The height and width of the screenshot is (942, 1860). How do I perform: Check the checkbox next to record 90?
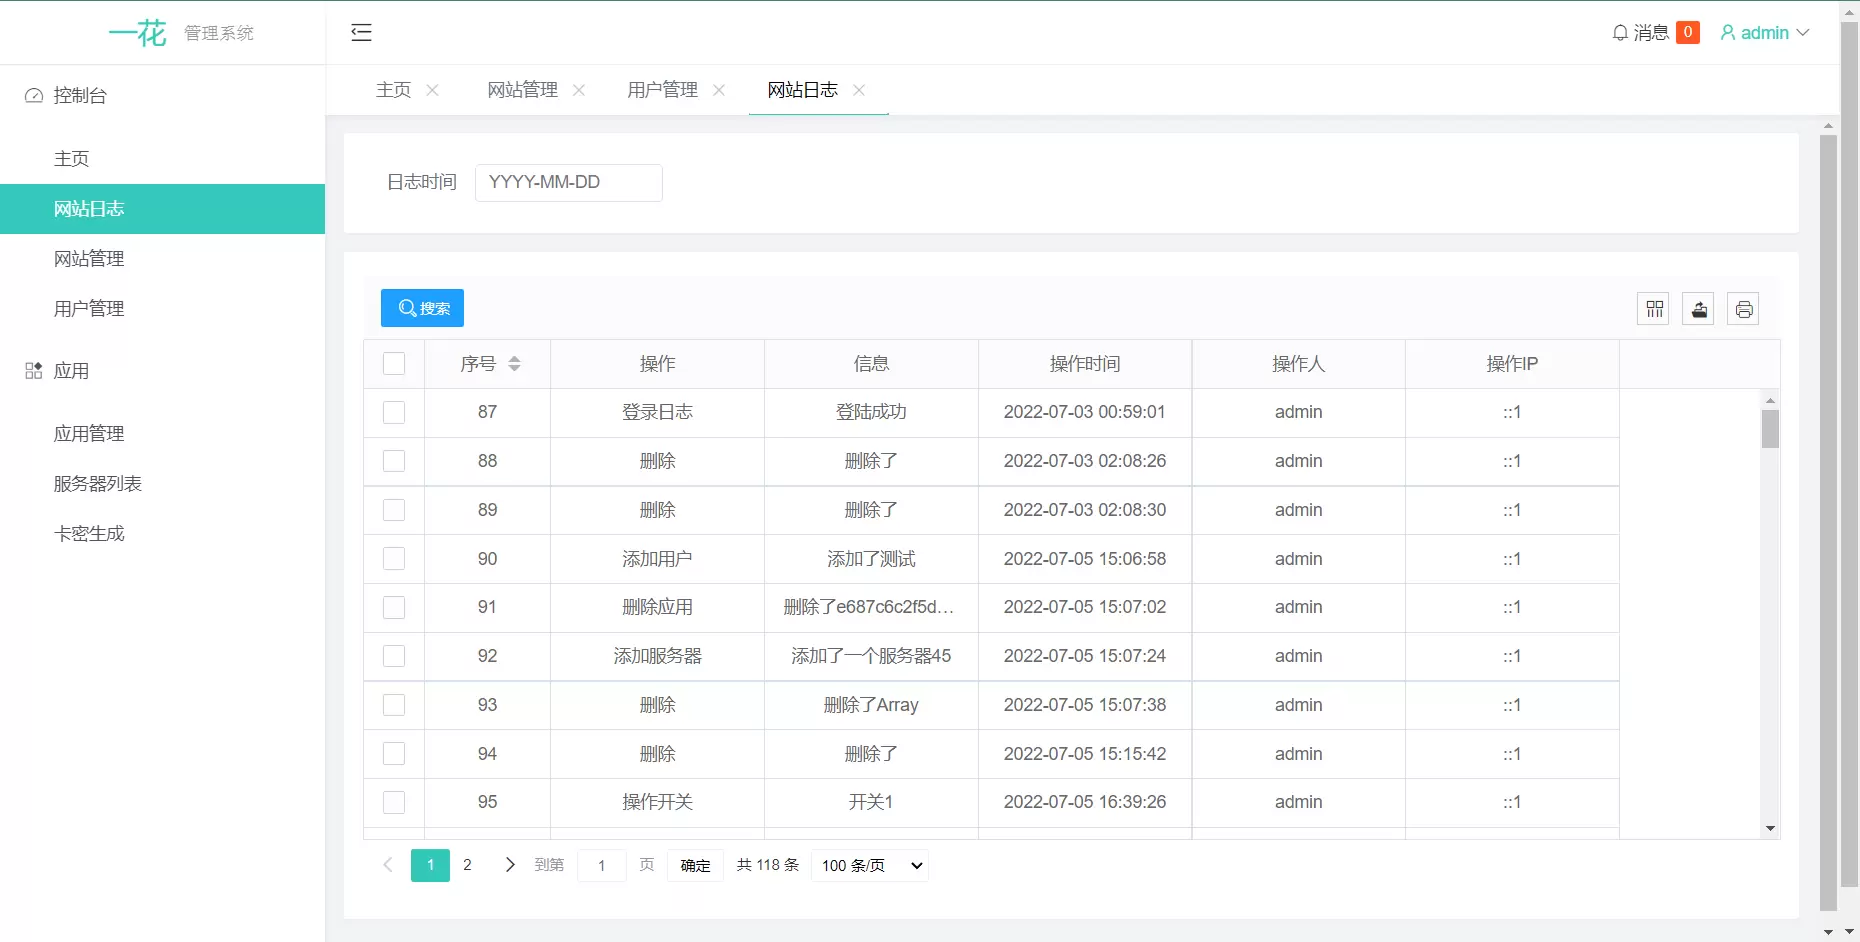(394, 559)
